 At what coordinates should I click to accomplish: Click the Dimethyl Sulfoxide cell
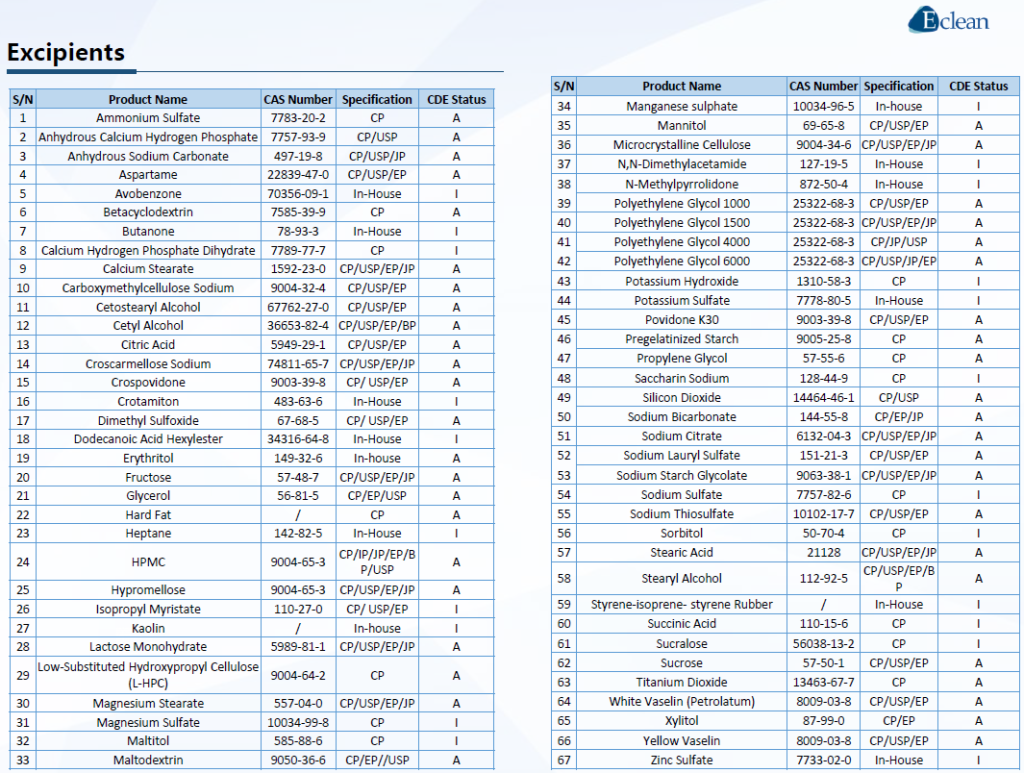point(148,420)
